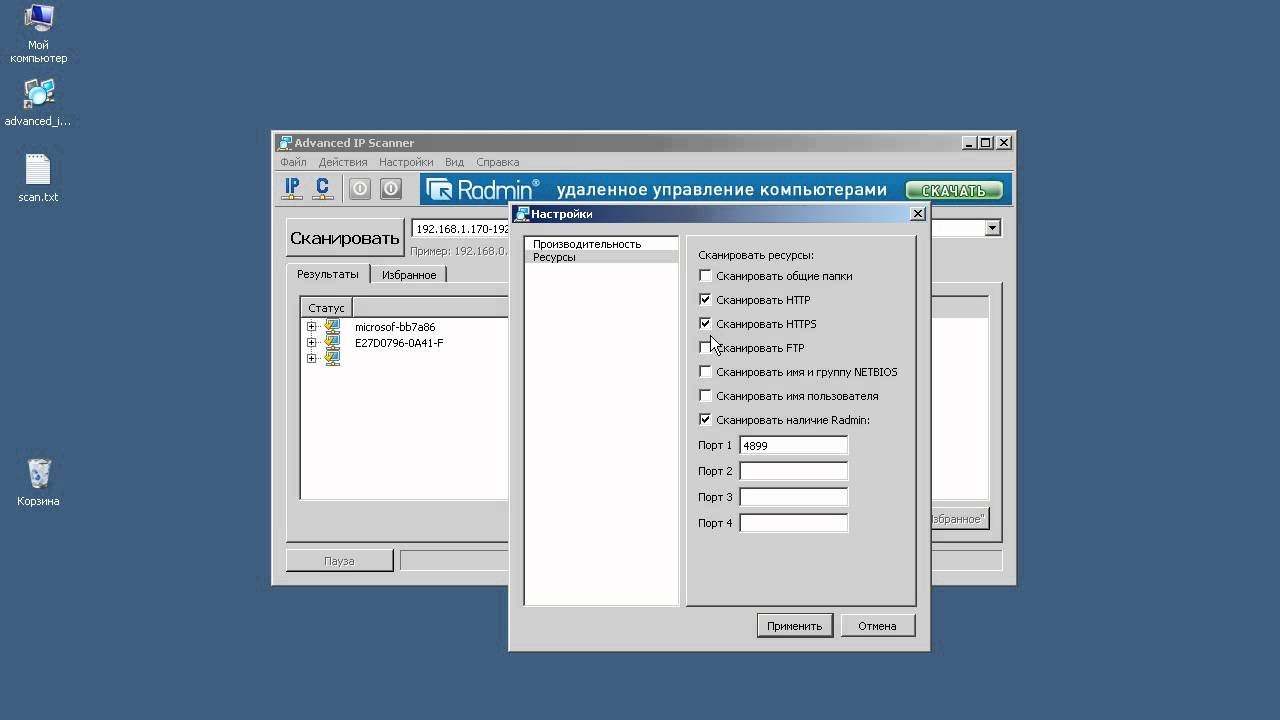
Task: Click the Статус column header
Action: click(326, 308)
